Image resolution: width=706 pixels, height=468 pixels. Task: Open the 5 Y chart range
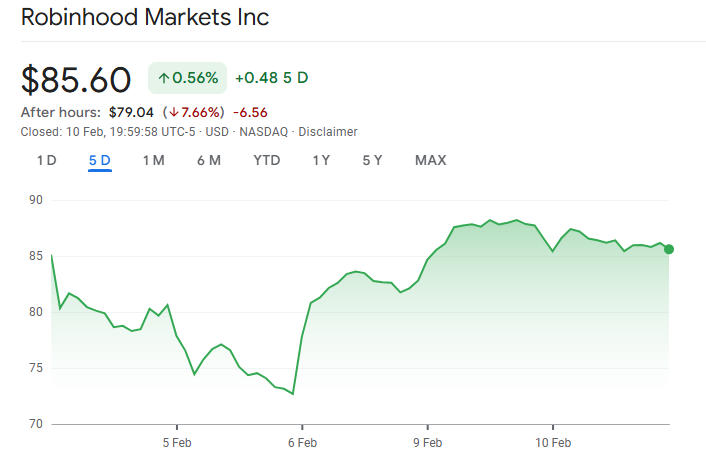[x=372, y=160]
